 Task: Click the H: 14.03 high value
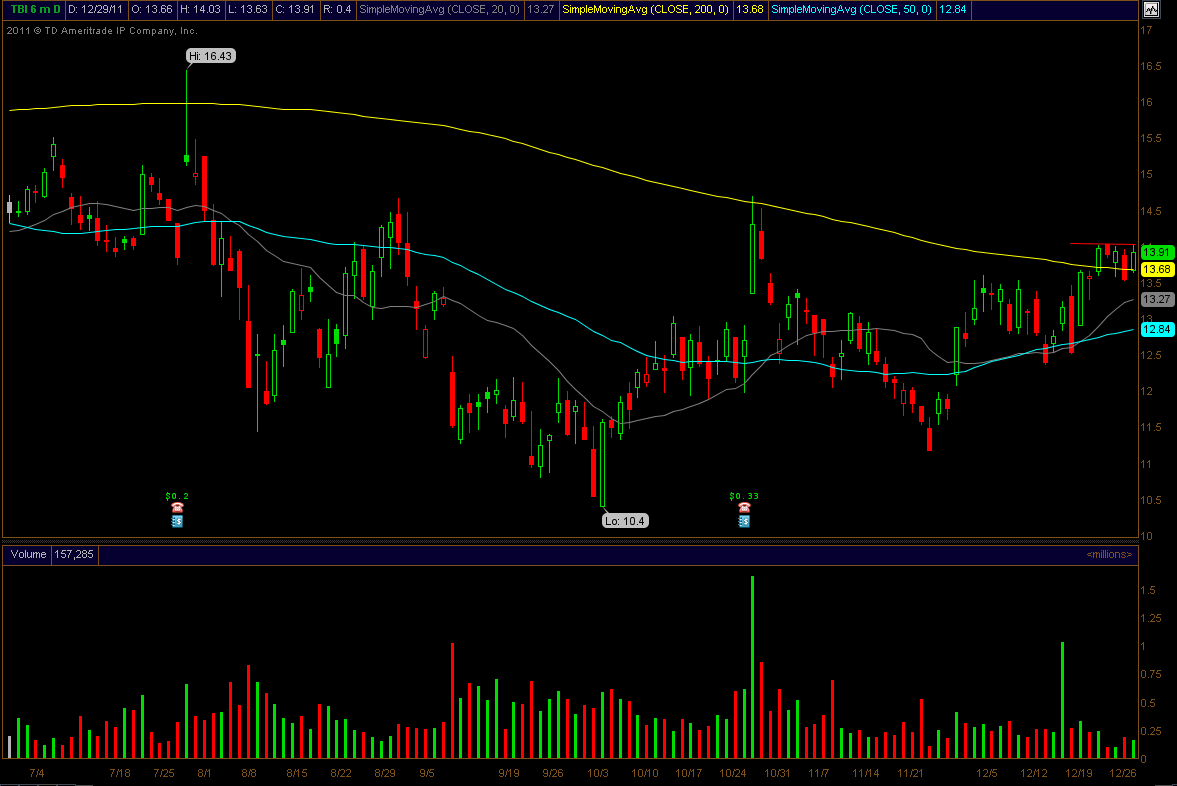click(x=200, y=9)
